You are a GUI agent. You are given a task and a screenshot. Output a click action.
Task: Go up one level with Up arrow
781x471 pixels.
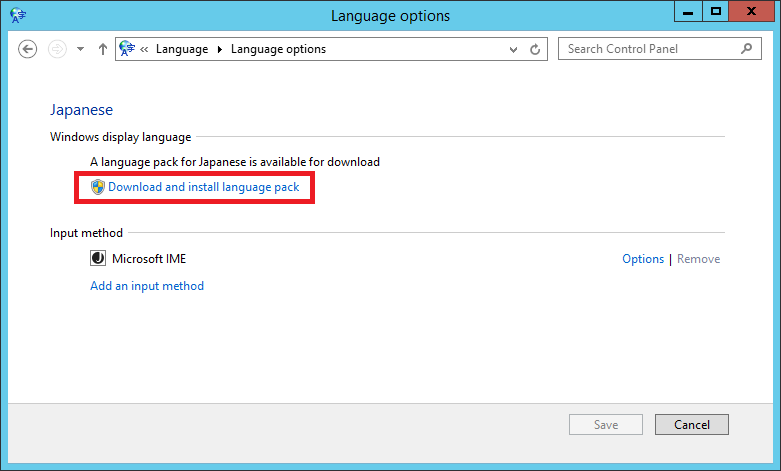tap(103, 49)
